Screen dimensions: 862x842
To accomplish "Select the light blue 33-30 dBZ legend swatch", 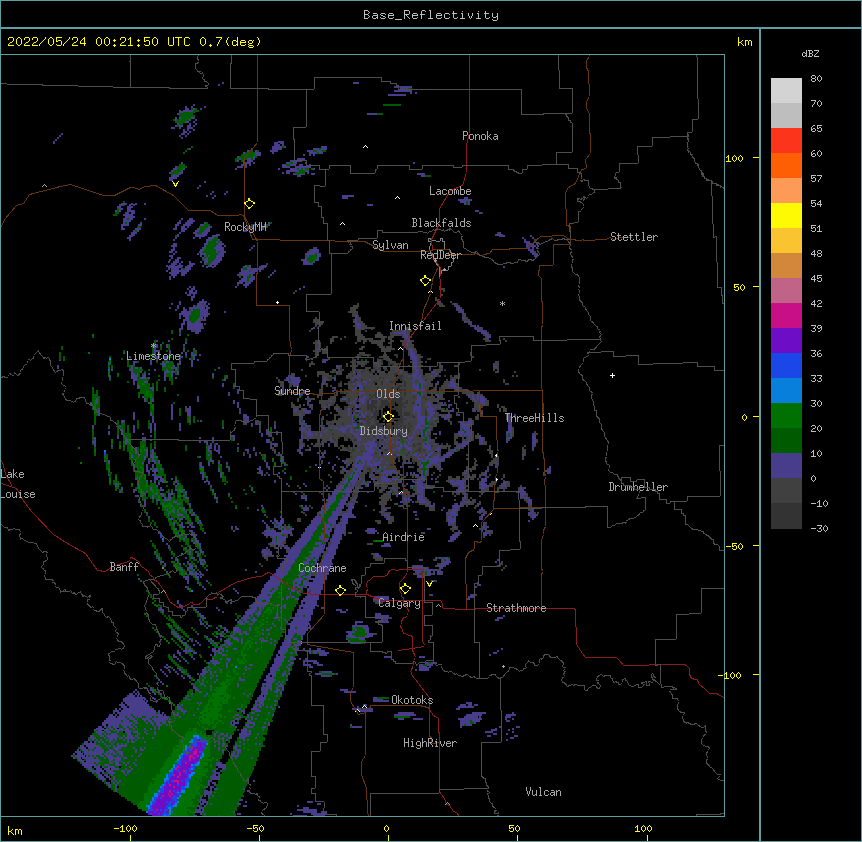I will click(x=786, y=391).
